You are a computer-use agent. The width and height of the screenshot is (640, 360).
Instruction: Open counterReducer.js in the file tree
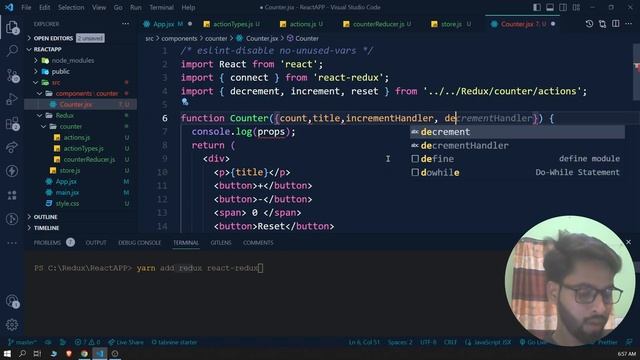tap(89, 160)
